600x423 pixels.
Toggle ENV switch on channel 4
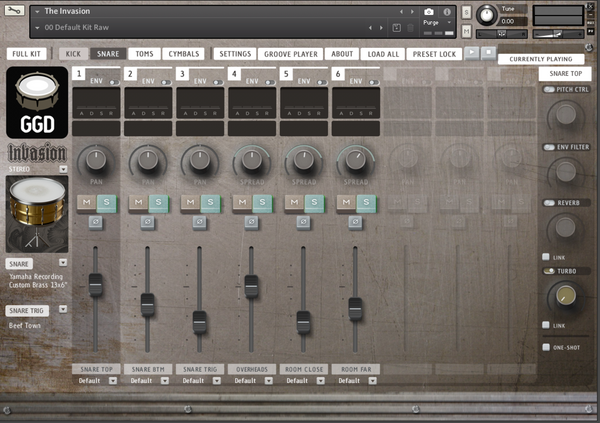[270, 82]
